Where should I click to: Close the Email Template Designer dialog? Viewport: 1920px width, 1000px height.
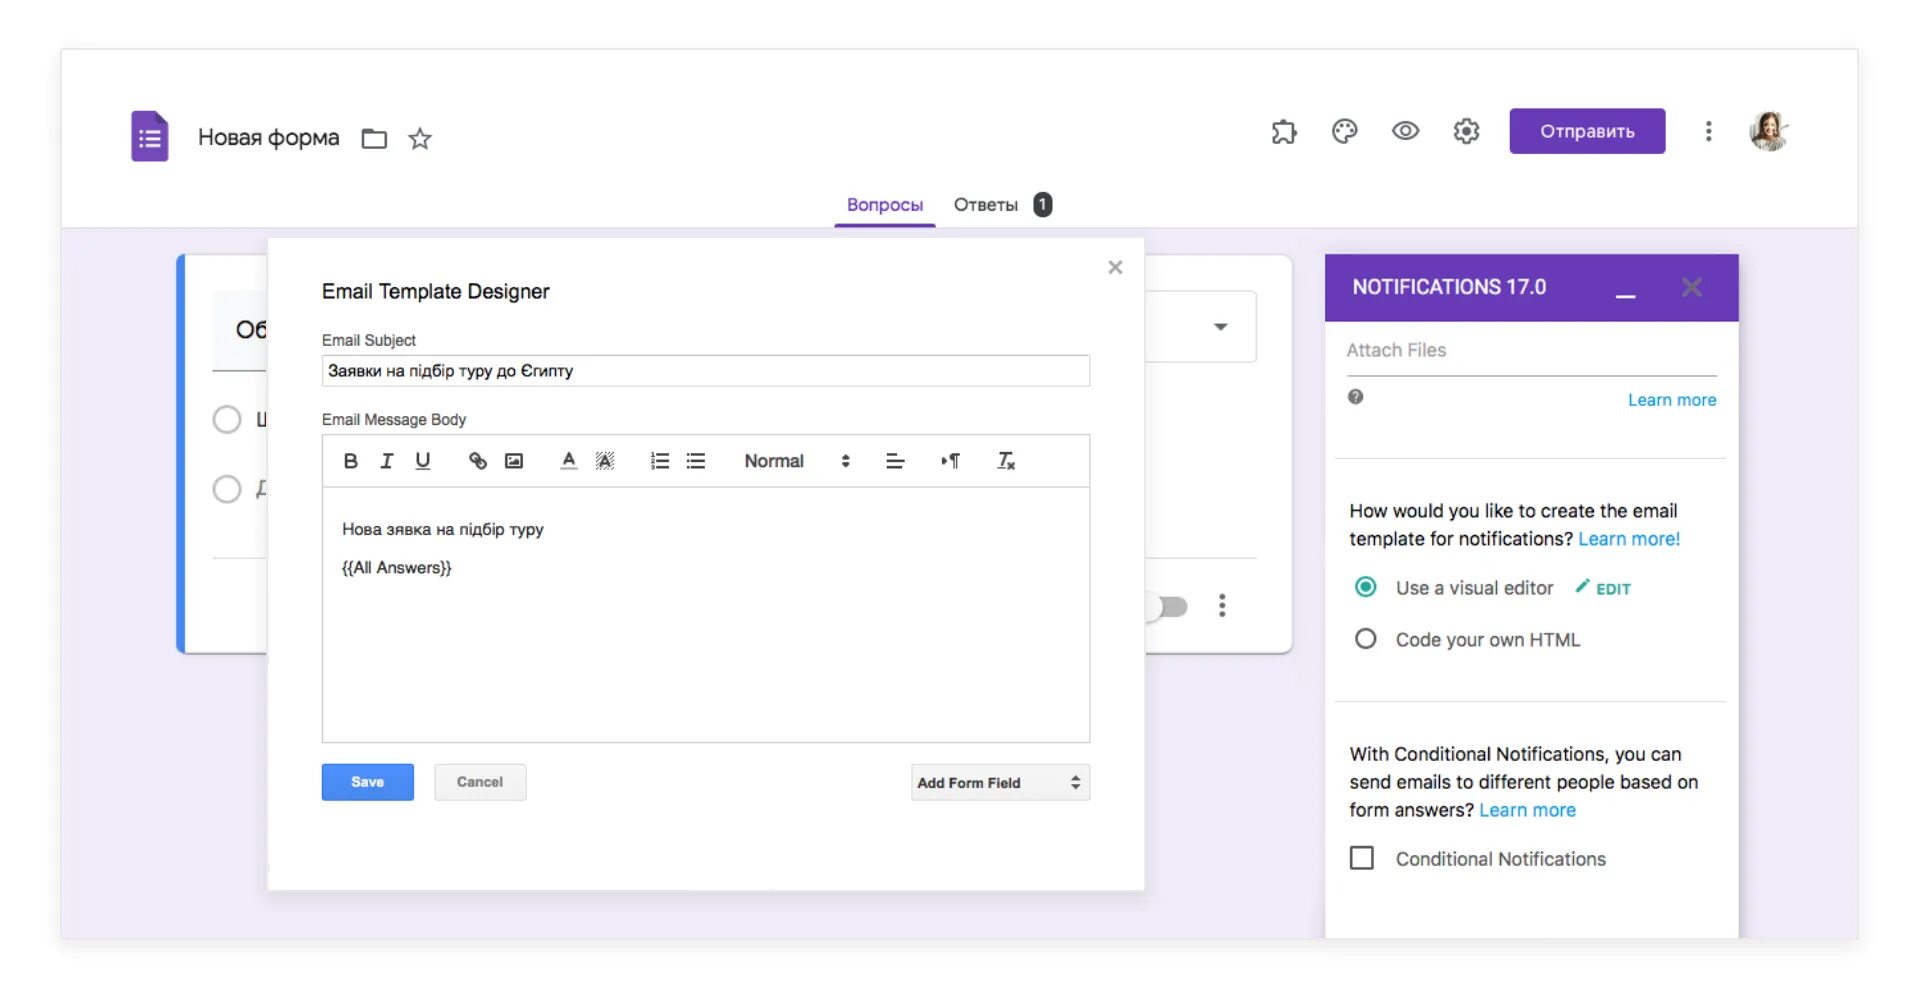(x=1115, y=267)
